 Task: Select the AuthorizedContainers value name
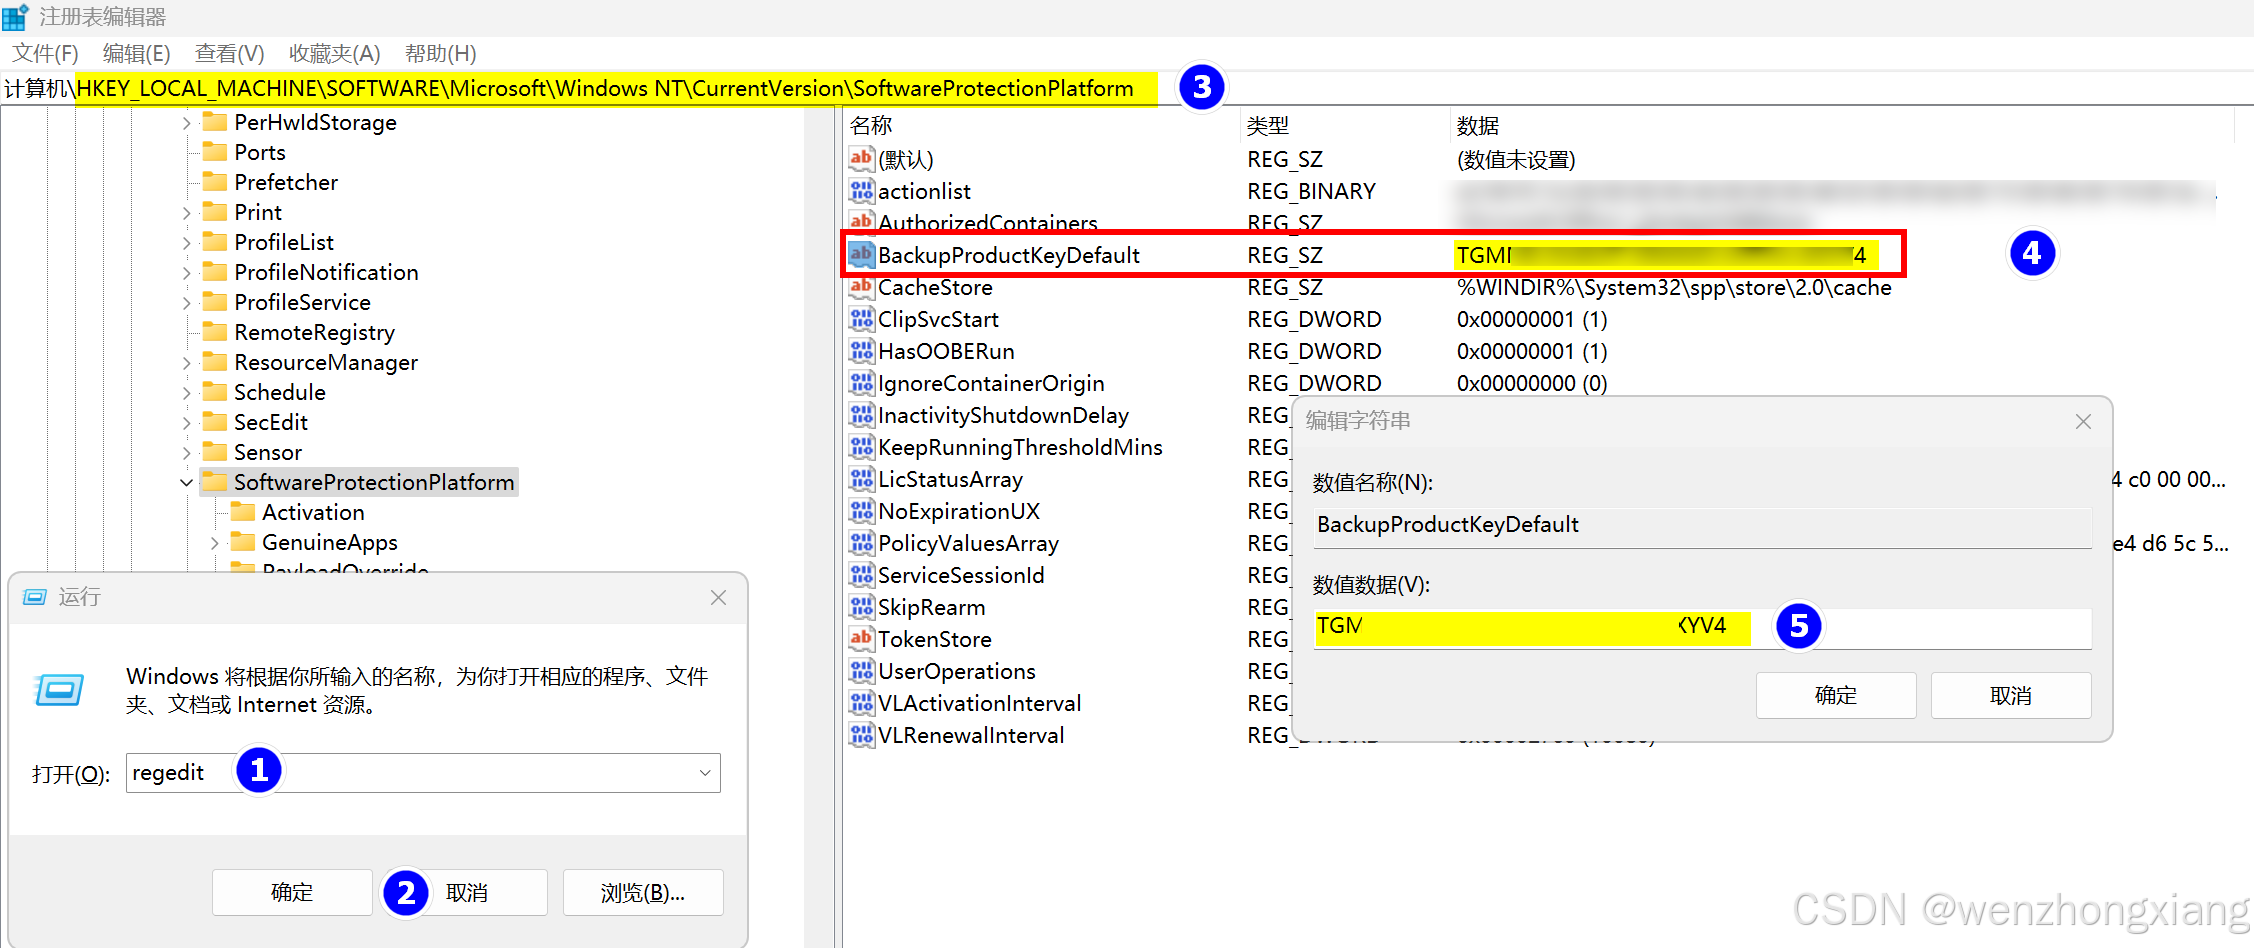coord(988,222)
